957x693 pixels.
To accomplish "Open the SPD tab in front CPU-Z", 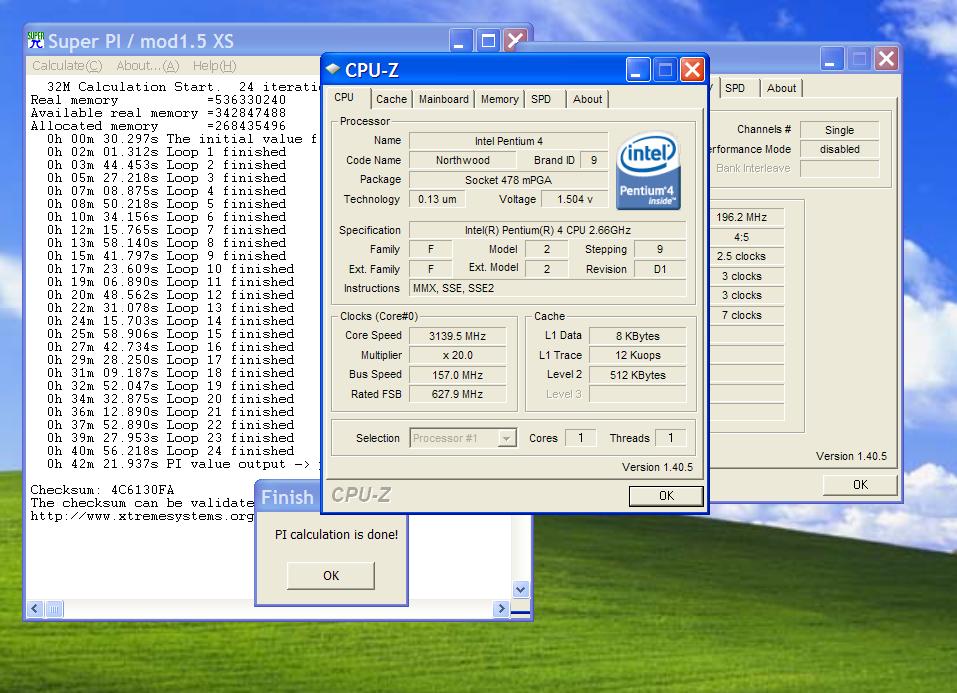I will pos(541,99).
